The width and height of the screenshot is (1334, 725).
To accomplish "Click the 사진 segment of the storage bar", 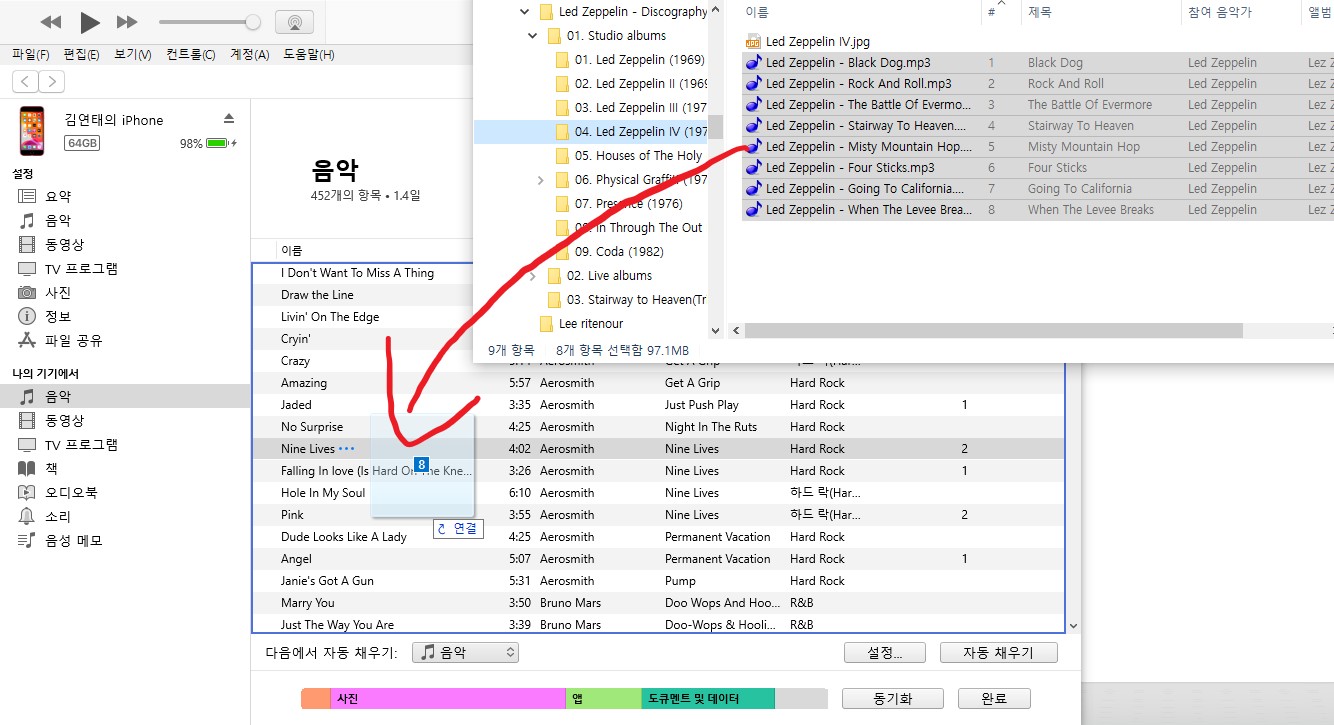I will [x=447, y=699].
